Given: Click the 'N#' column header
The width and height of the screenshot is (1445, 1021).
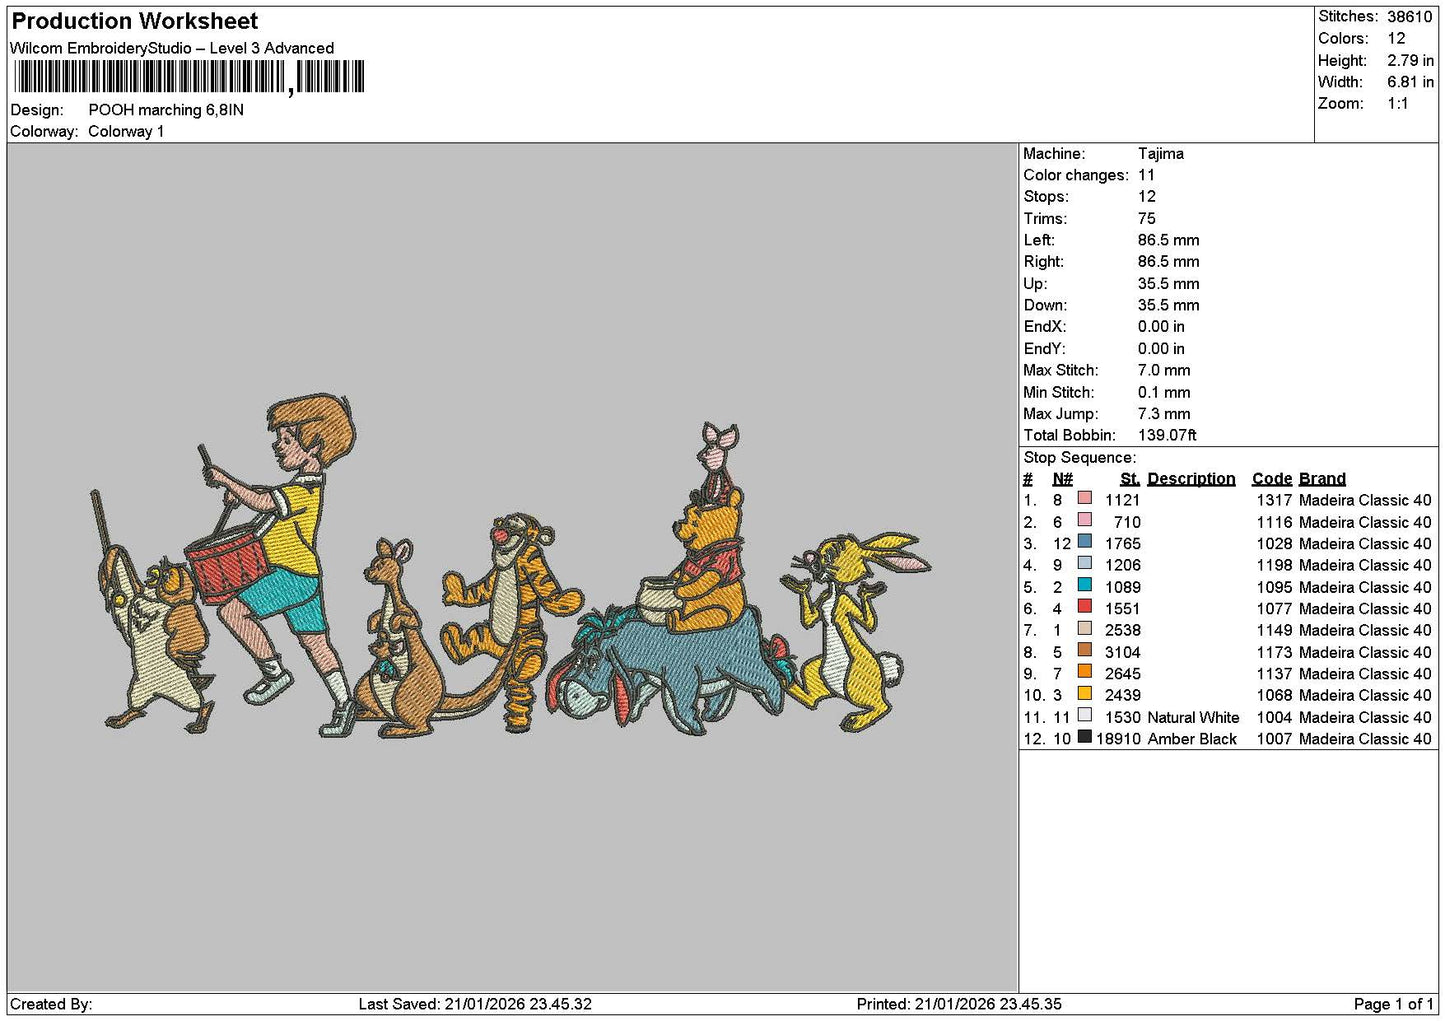Looking at the screenshot, I should point(1062,479).
